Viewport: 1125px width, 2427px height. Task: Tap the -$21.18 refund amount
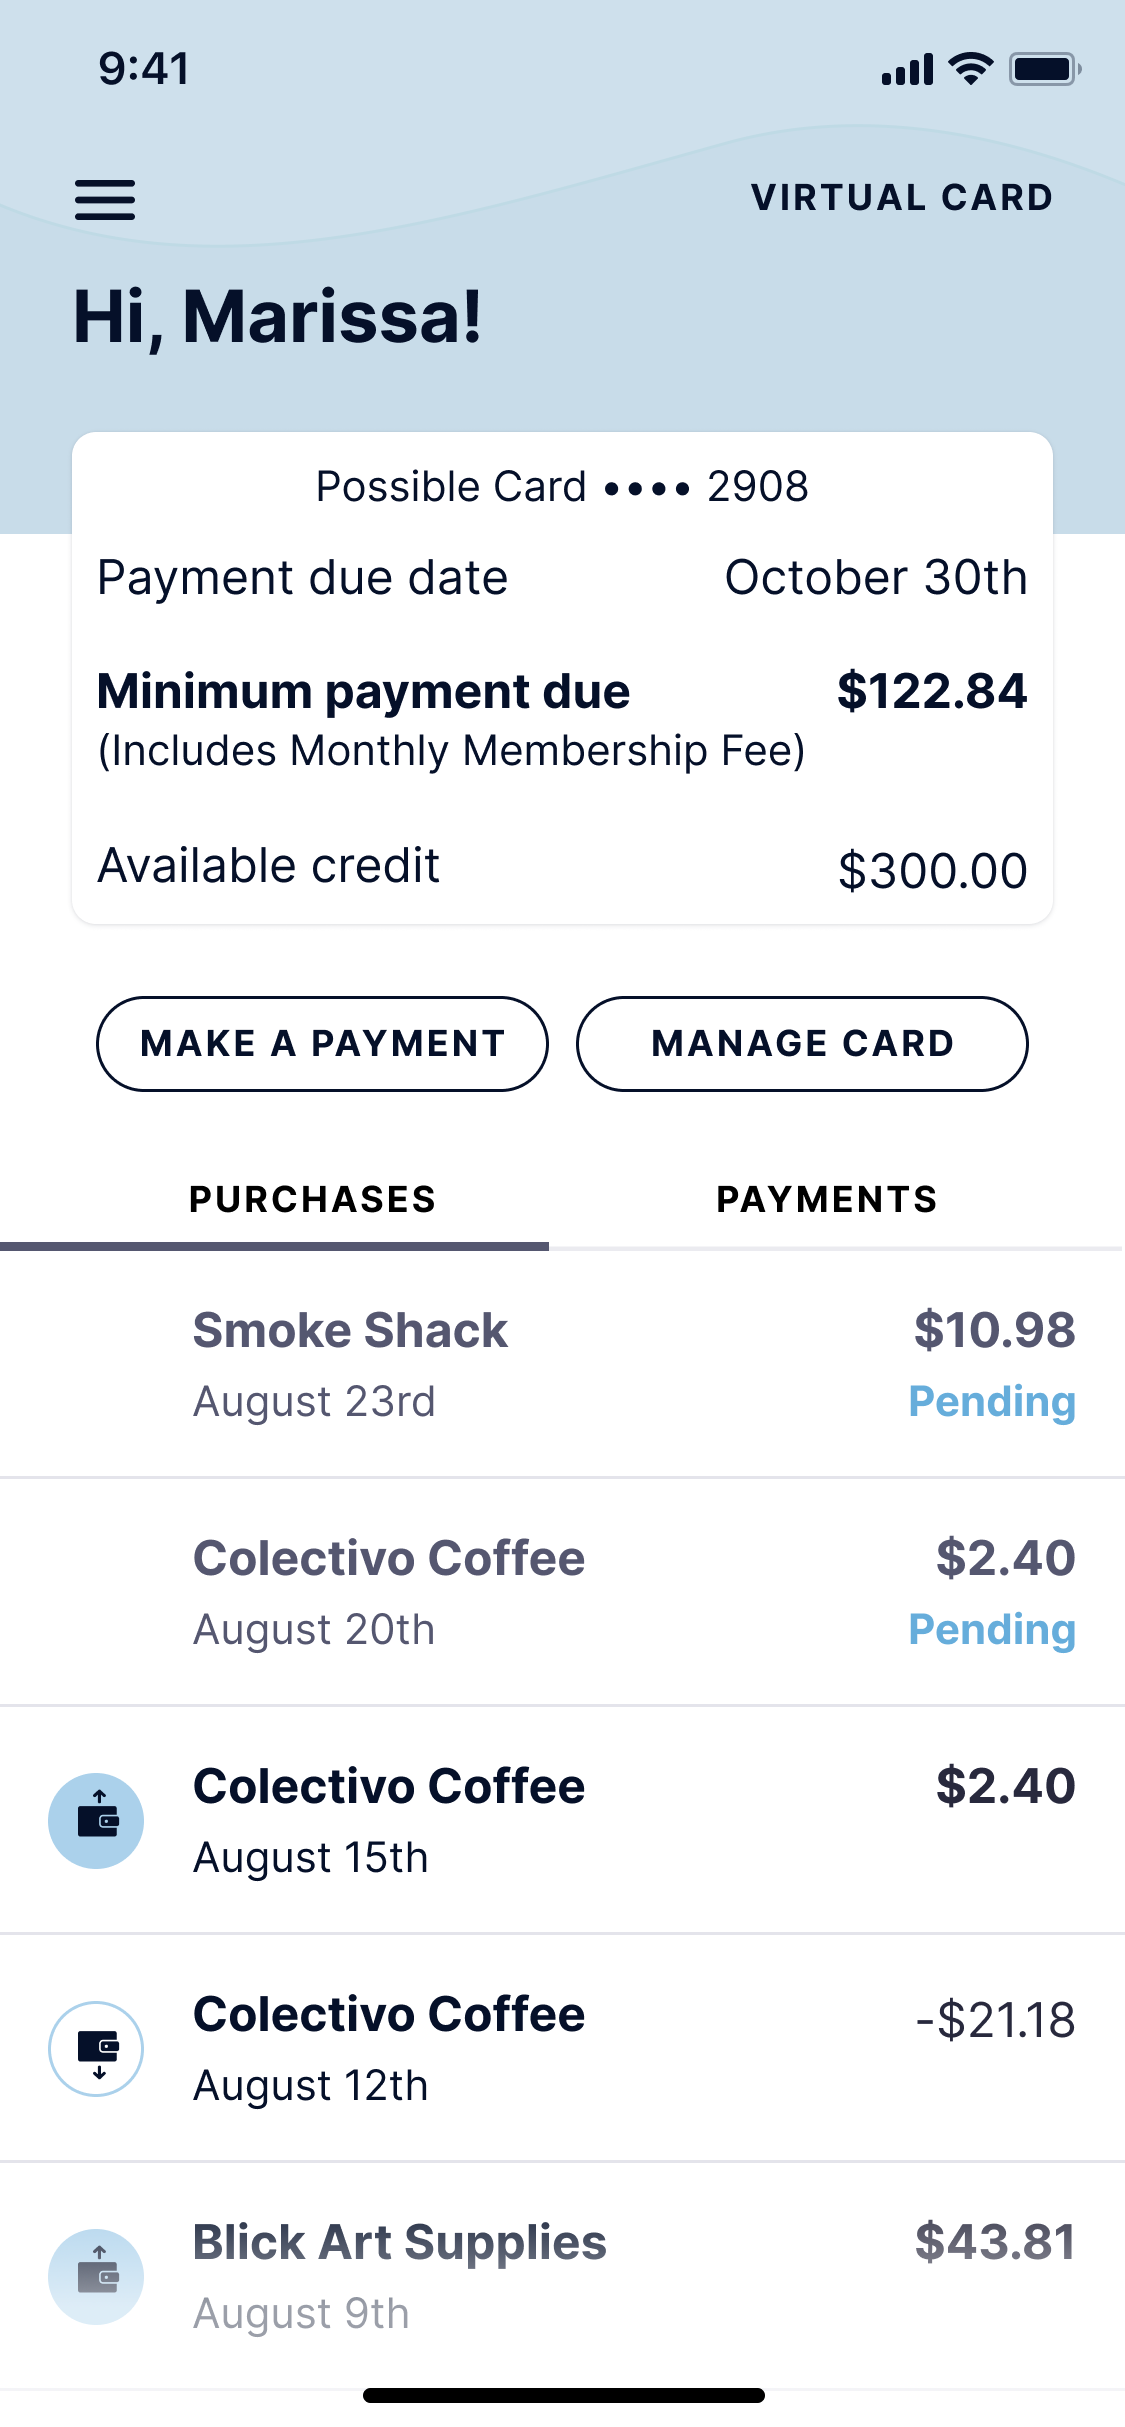pyautogui.click(x=995, y=2020)
